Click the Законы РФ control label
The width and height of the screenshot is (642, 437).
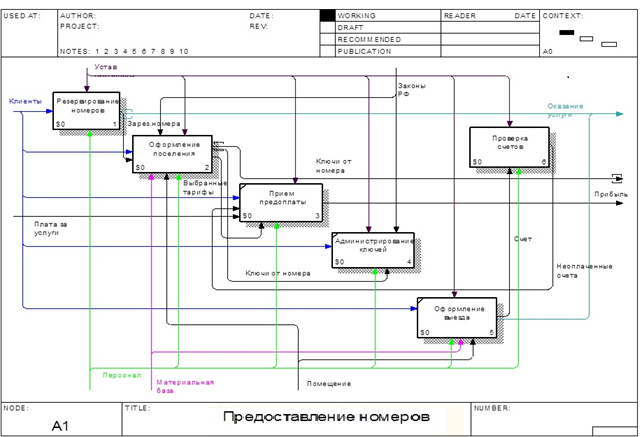[x=411, y=90]
